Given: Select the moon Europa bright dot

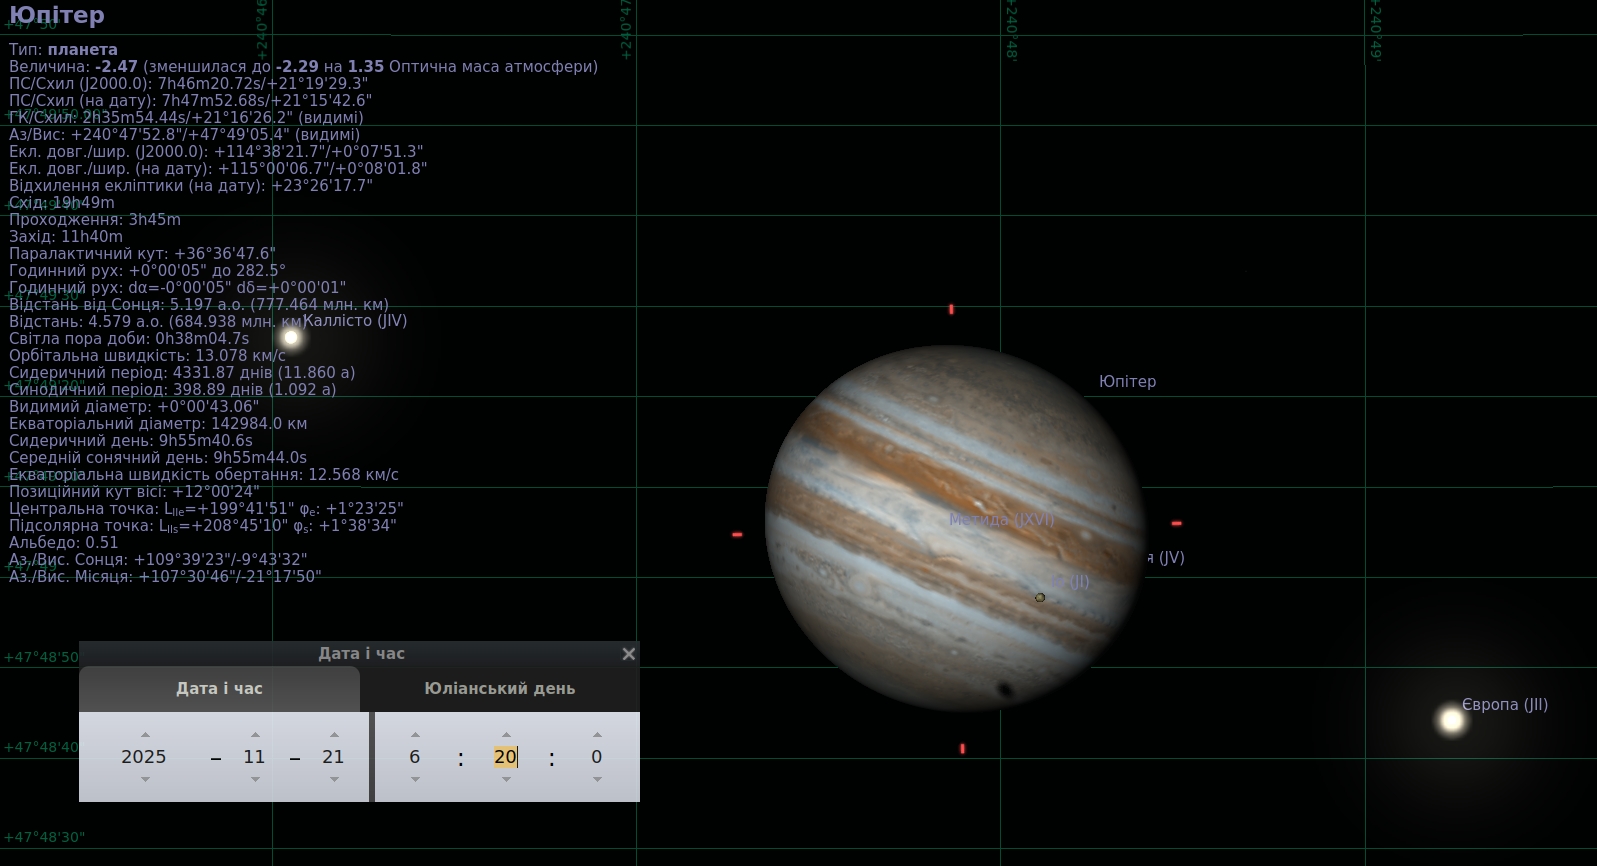Looking at the screenshot, I should coord(1452,720).
